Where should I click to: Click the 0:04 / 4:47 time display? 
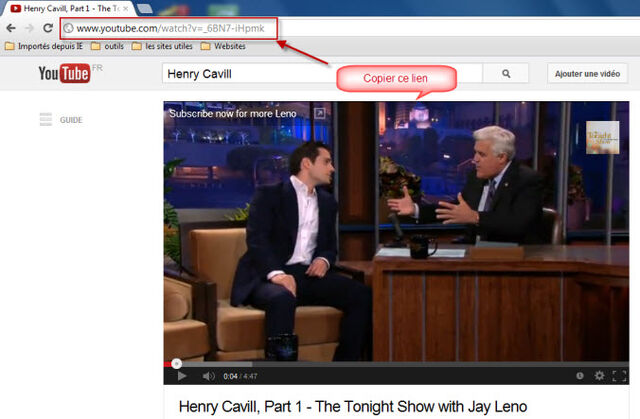pos(240,376)
